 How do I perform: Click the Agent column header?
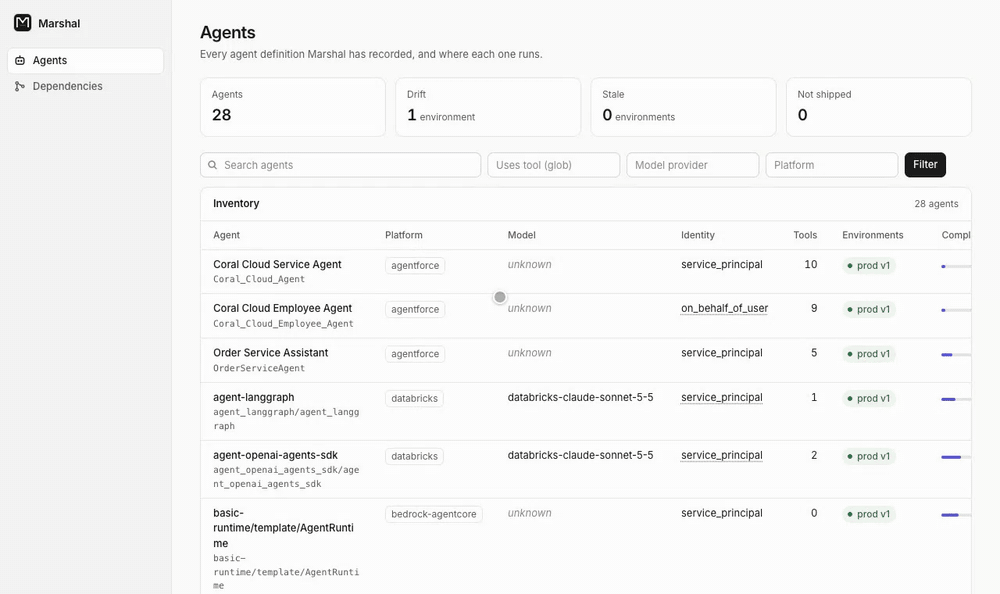(226, 235)
